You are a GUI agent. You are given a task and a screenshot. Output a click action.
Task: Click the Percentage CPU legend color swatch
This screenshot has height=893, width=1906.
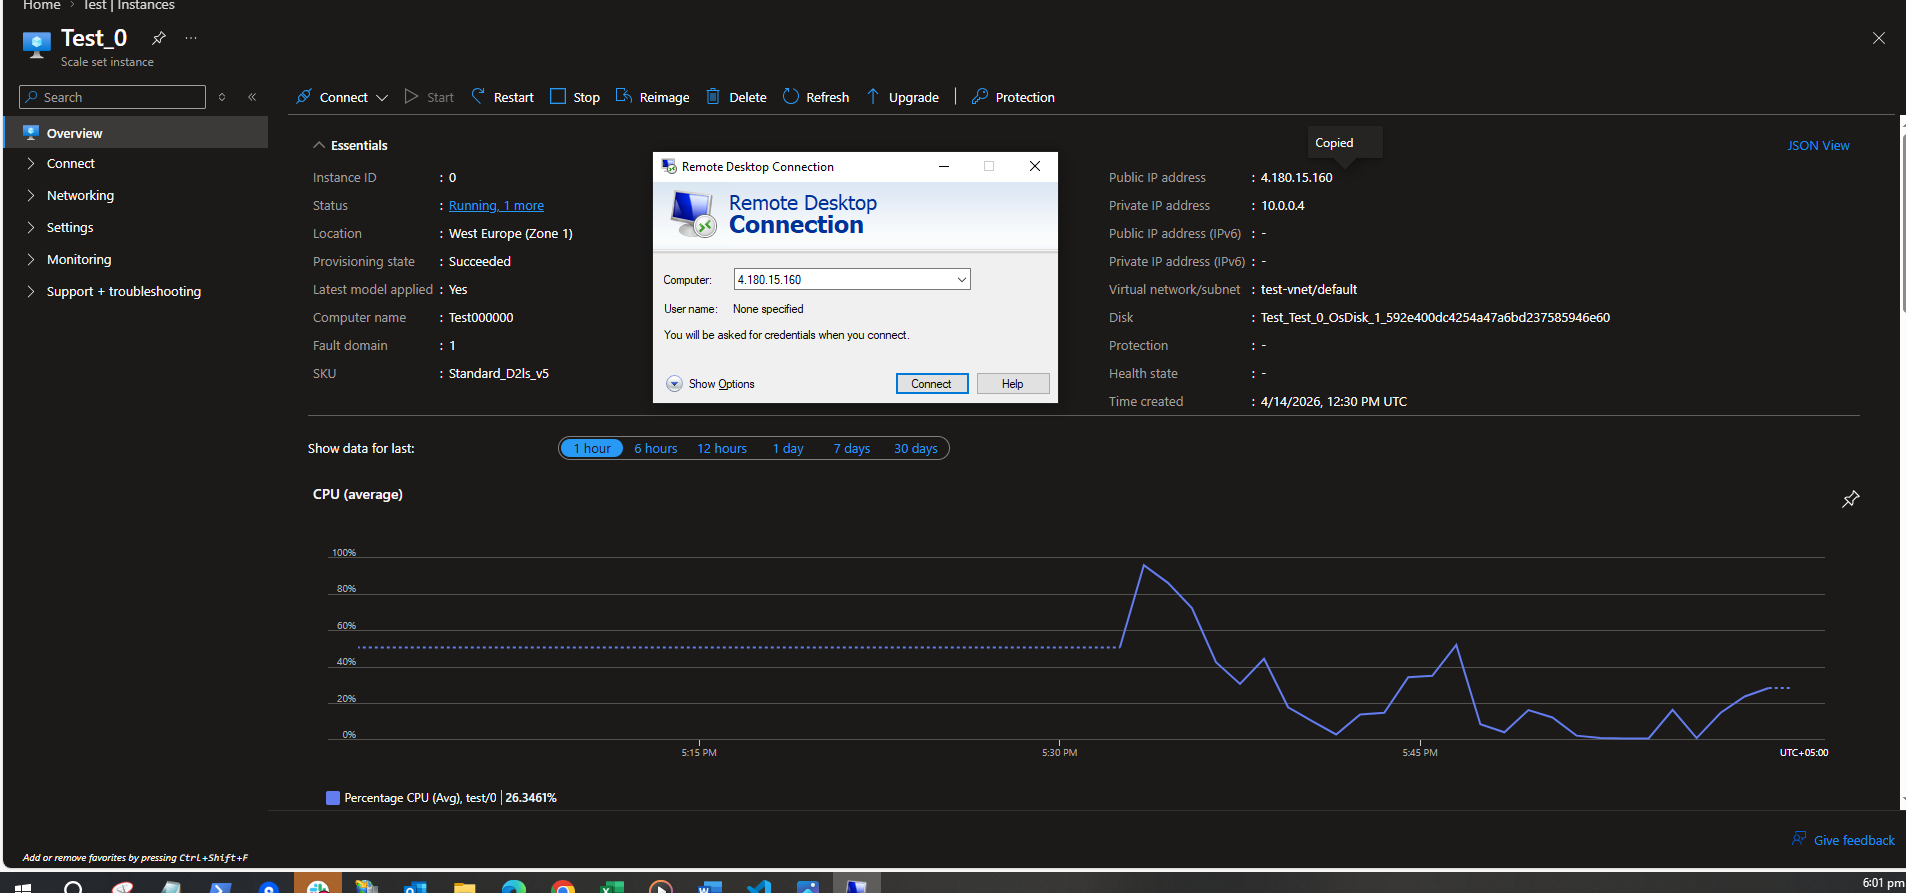tap(333, 798)
